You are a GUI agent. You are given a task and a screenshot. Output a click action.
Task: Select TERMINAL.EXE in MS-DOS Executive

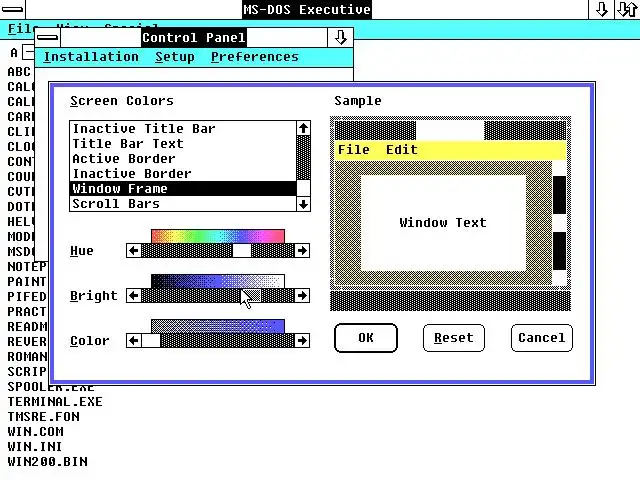(55, 402)
